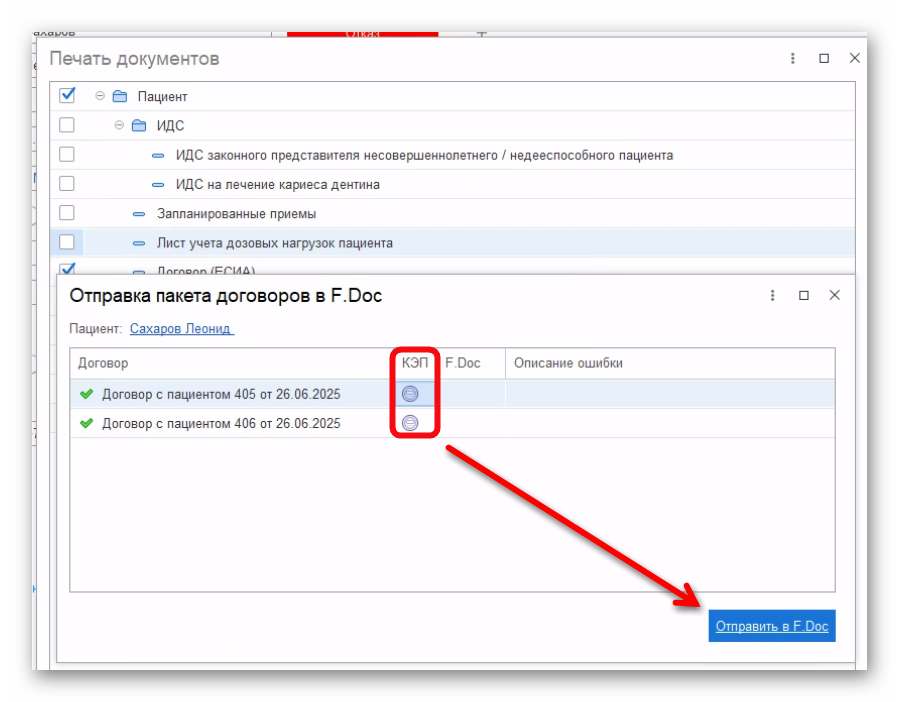Check ИДС на лечение кариеса дентина checkbox
This screenshot has width=899, height=702.
67,184
